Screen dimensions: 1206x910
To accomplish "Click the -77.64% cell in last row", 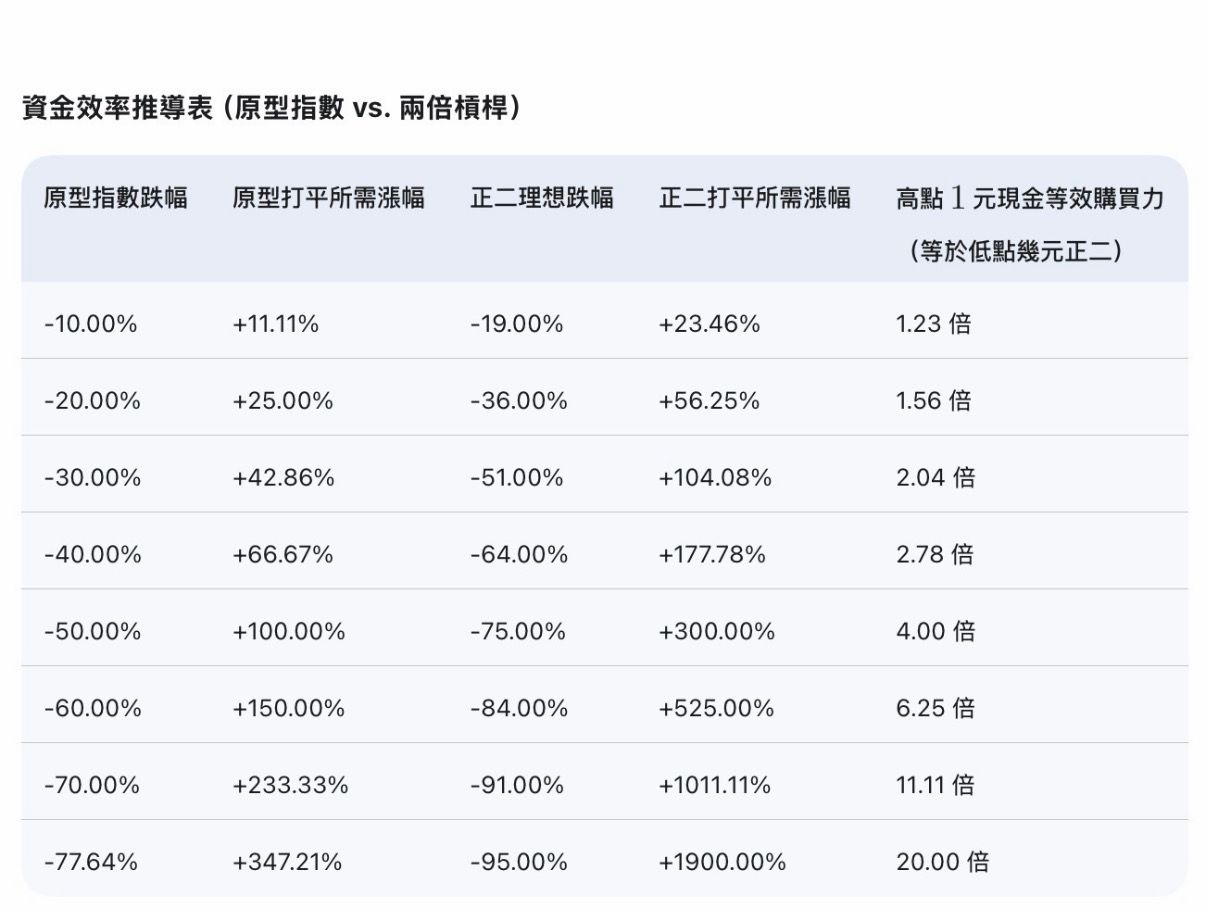I will click(x=91, y=862).
